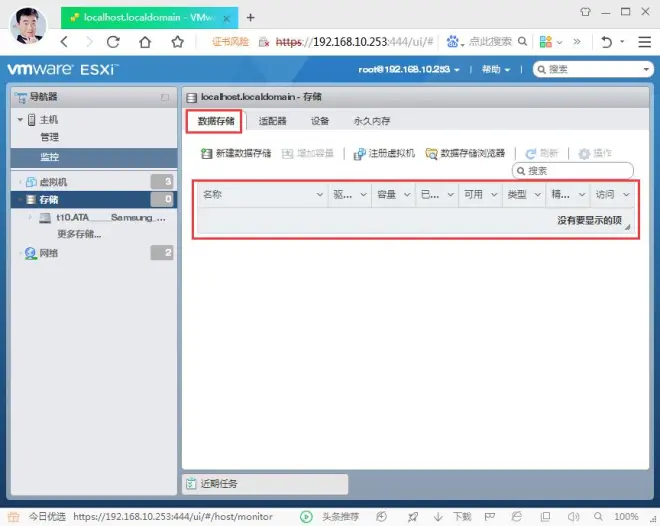Viewport: 660px width, 526px height.
Task: Click the ESXi top 搜索 search field
Action: 592,70
